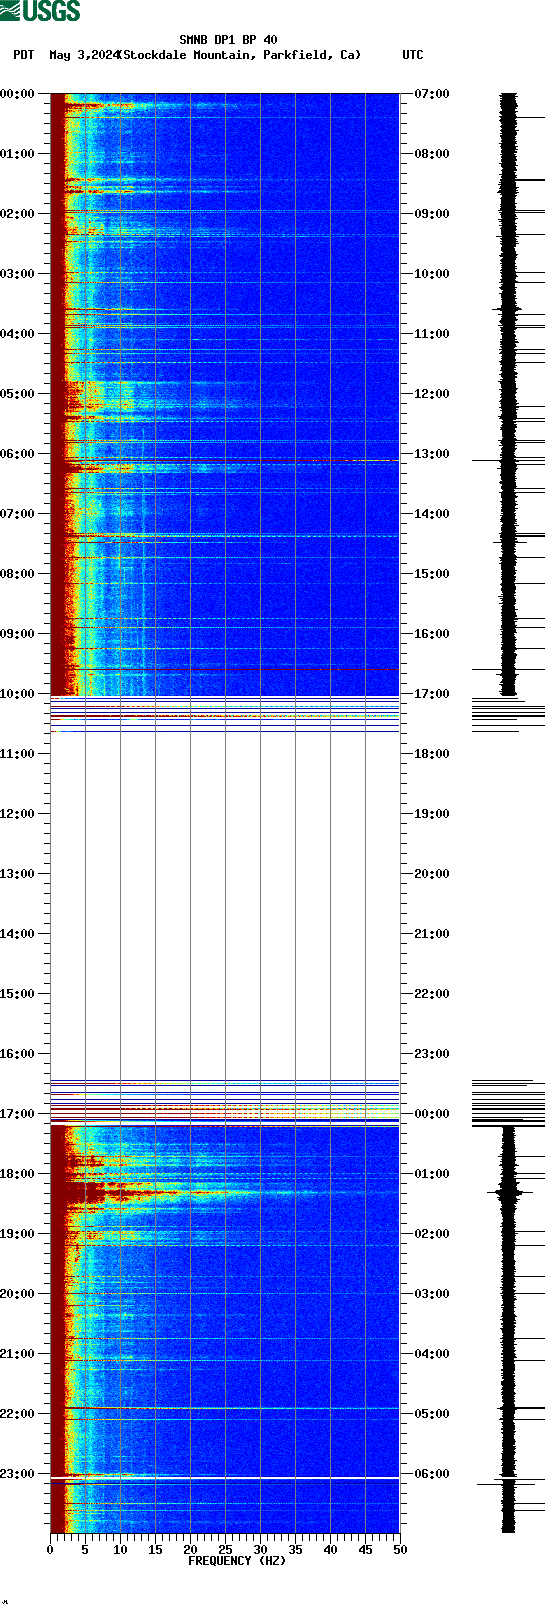
Task: Click the 17:00 PDT time label
Action: tap(17, 1114)
